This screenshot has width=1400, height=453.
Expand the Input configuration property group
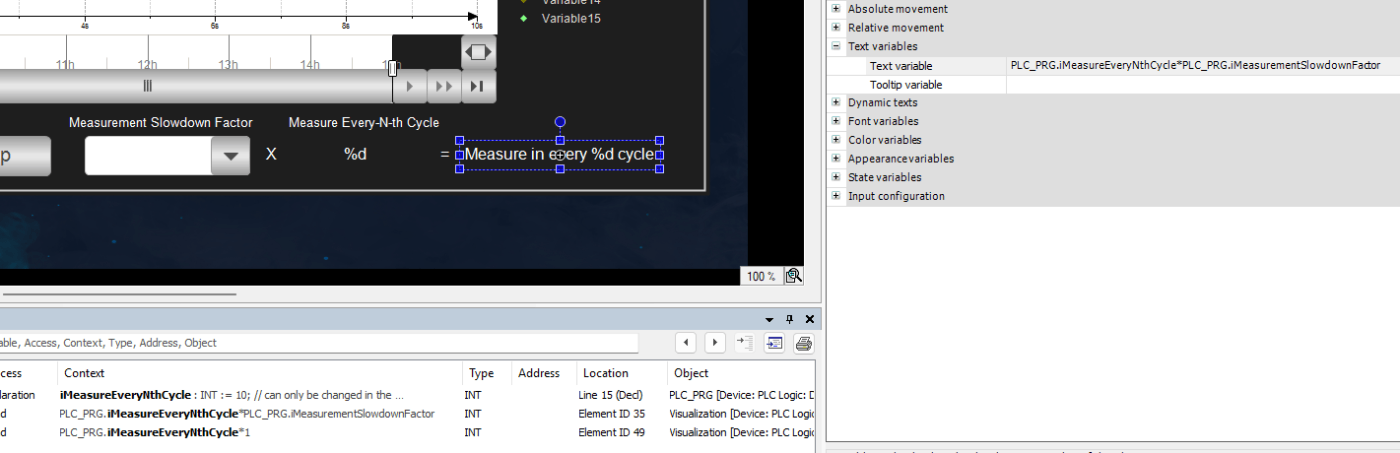pyautogui.click(x=836, y=196)
